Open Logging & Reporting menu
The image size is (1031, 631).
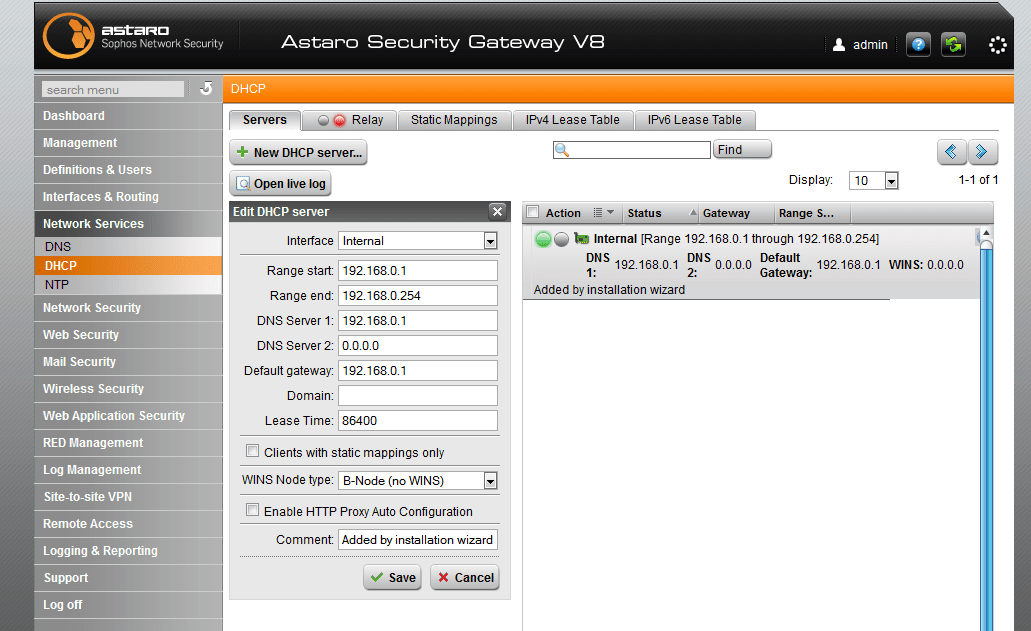tap(128, 551)
